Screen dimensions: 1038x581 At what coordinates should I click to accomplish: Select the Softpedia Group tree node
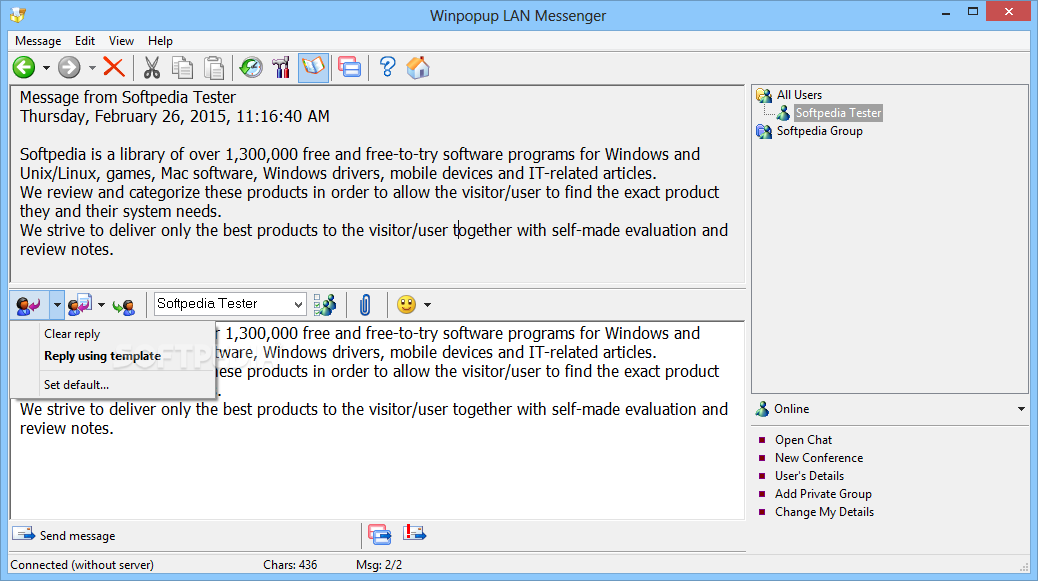pos(820,131)
